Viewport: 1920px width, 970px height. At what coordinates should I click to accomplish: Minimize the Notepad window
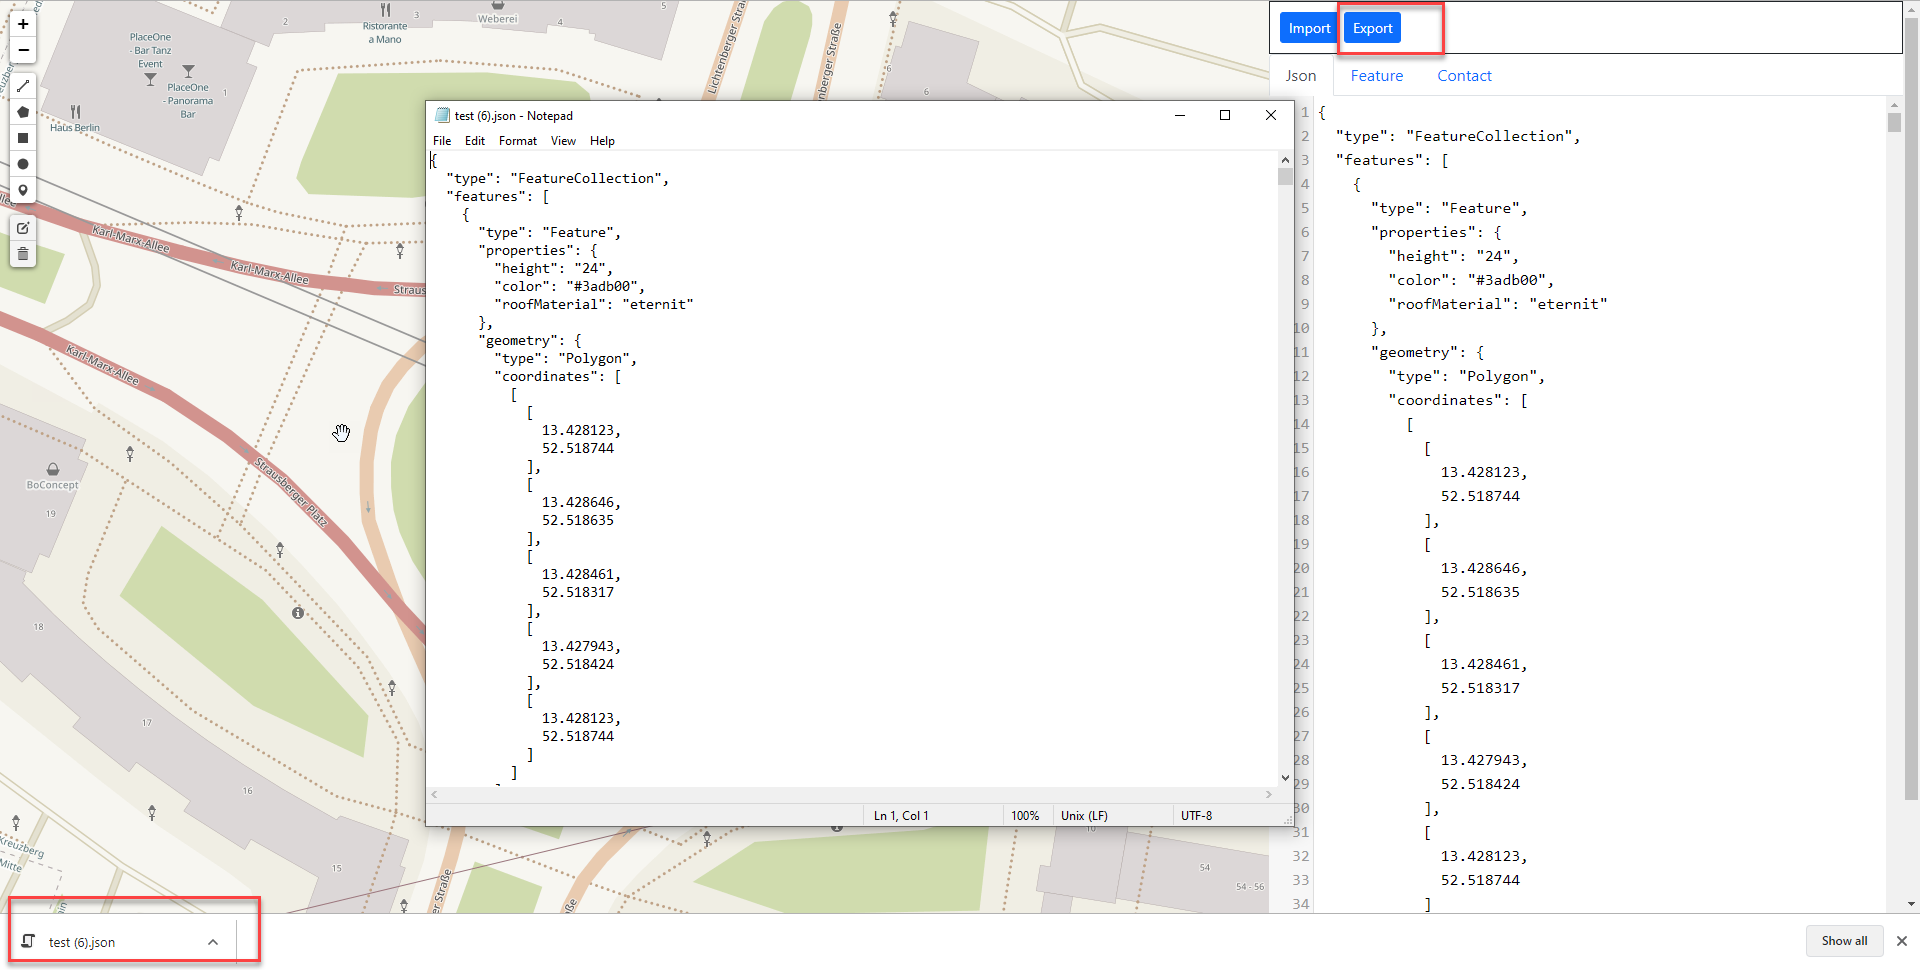[x=1180, y=115]
